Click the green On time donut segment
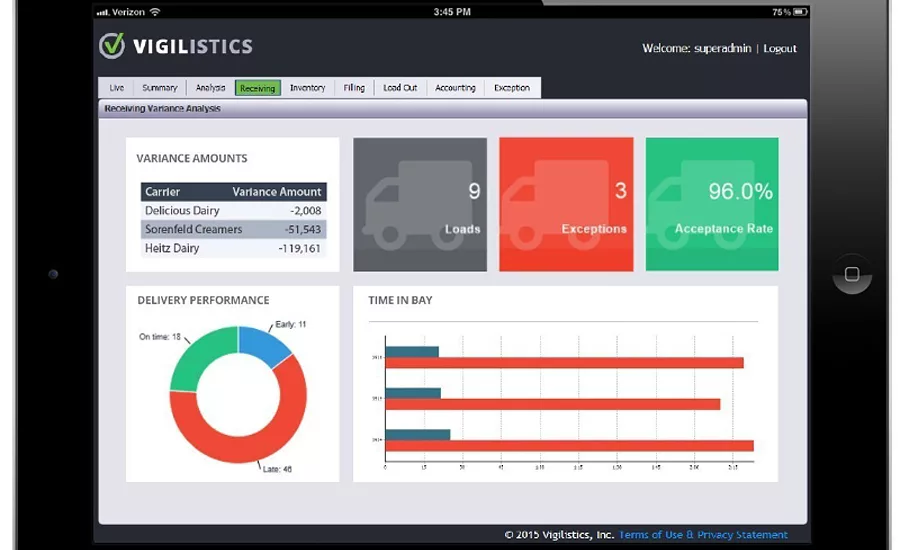The image size is (900, 550). click(197, 357)
